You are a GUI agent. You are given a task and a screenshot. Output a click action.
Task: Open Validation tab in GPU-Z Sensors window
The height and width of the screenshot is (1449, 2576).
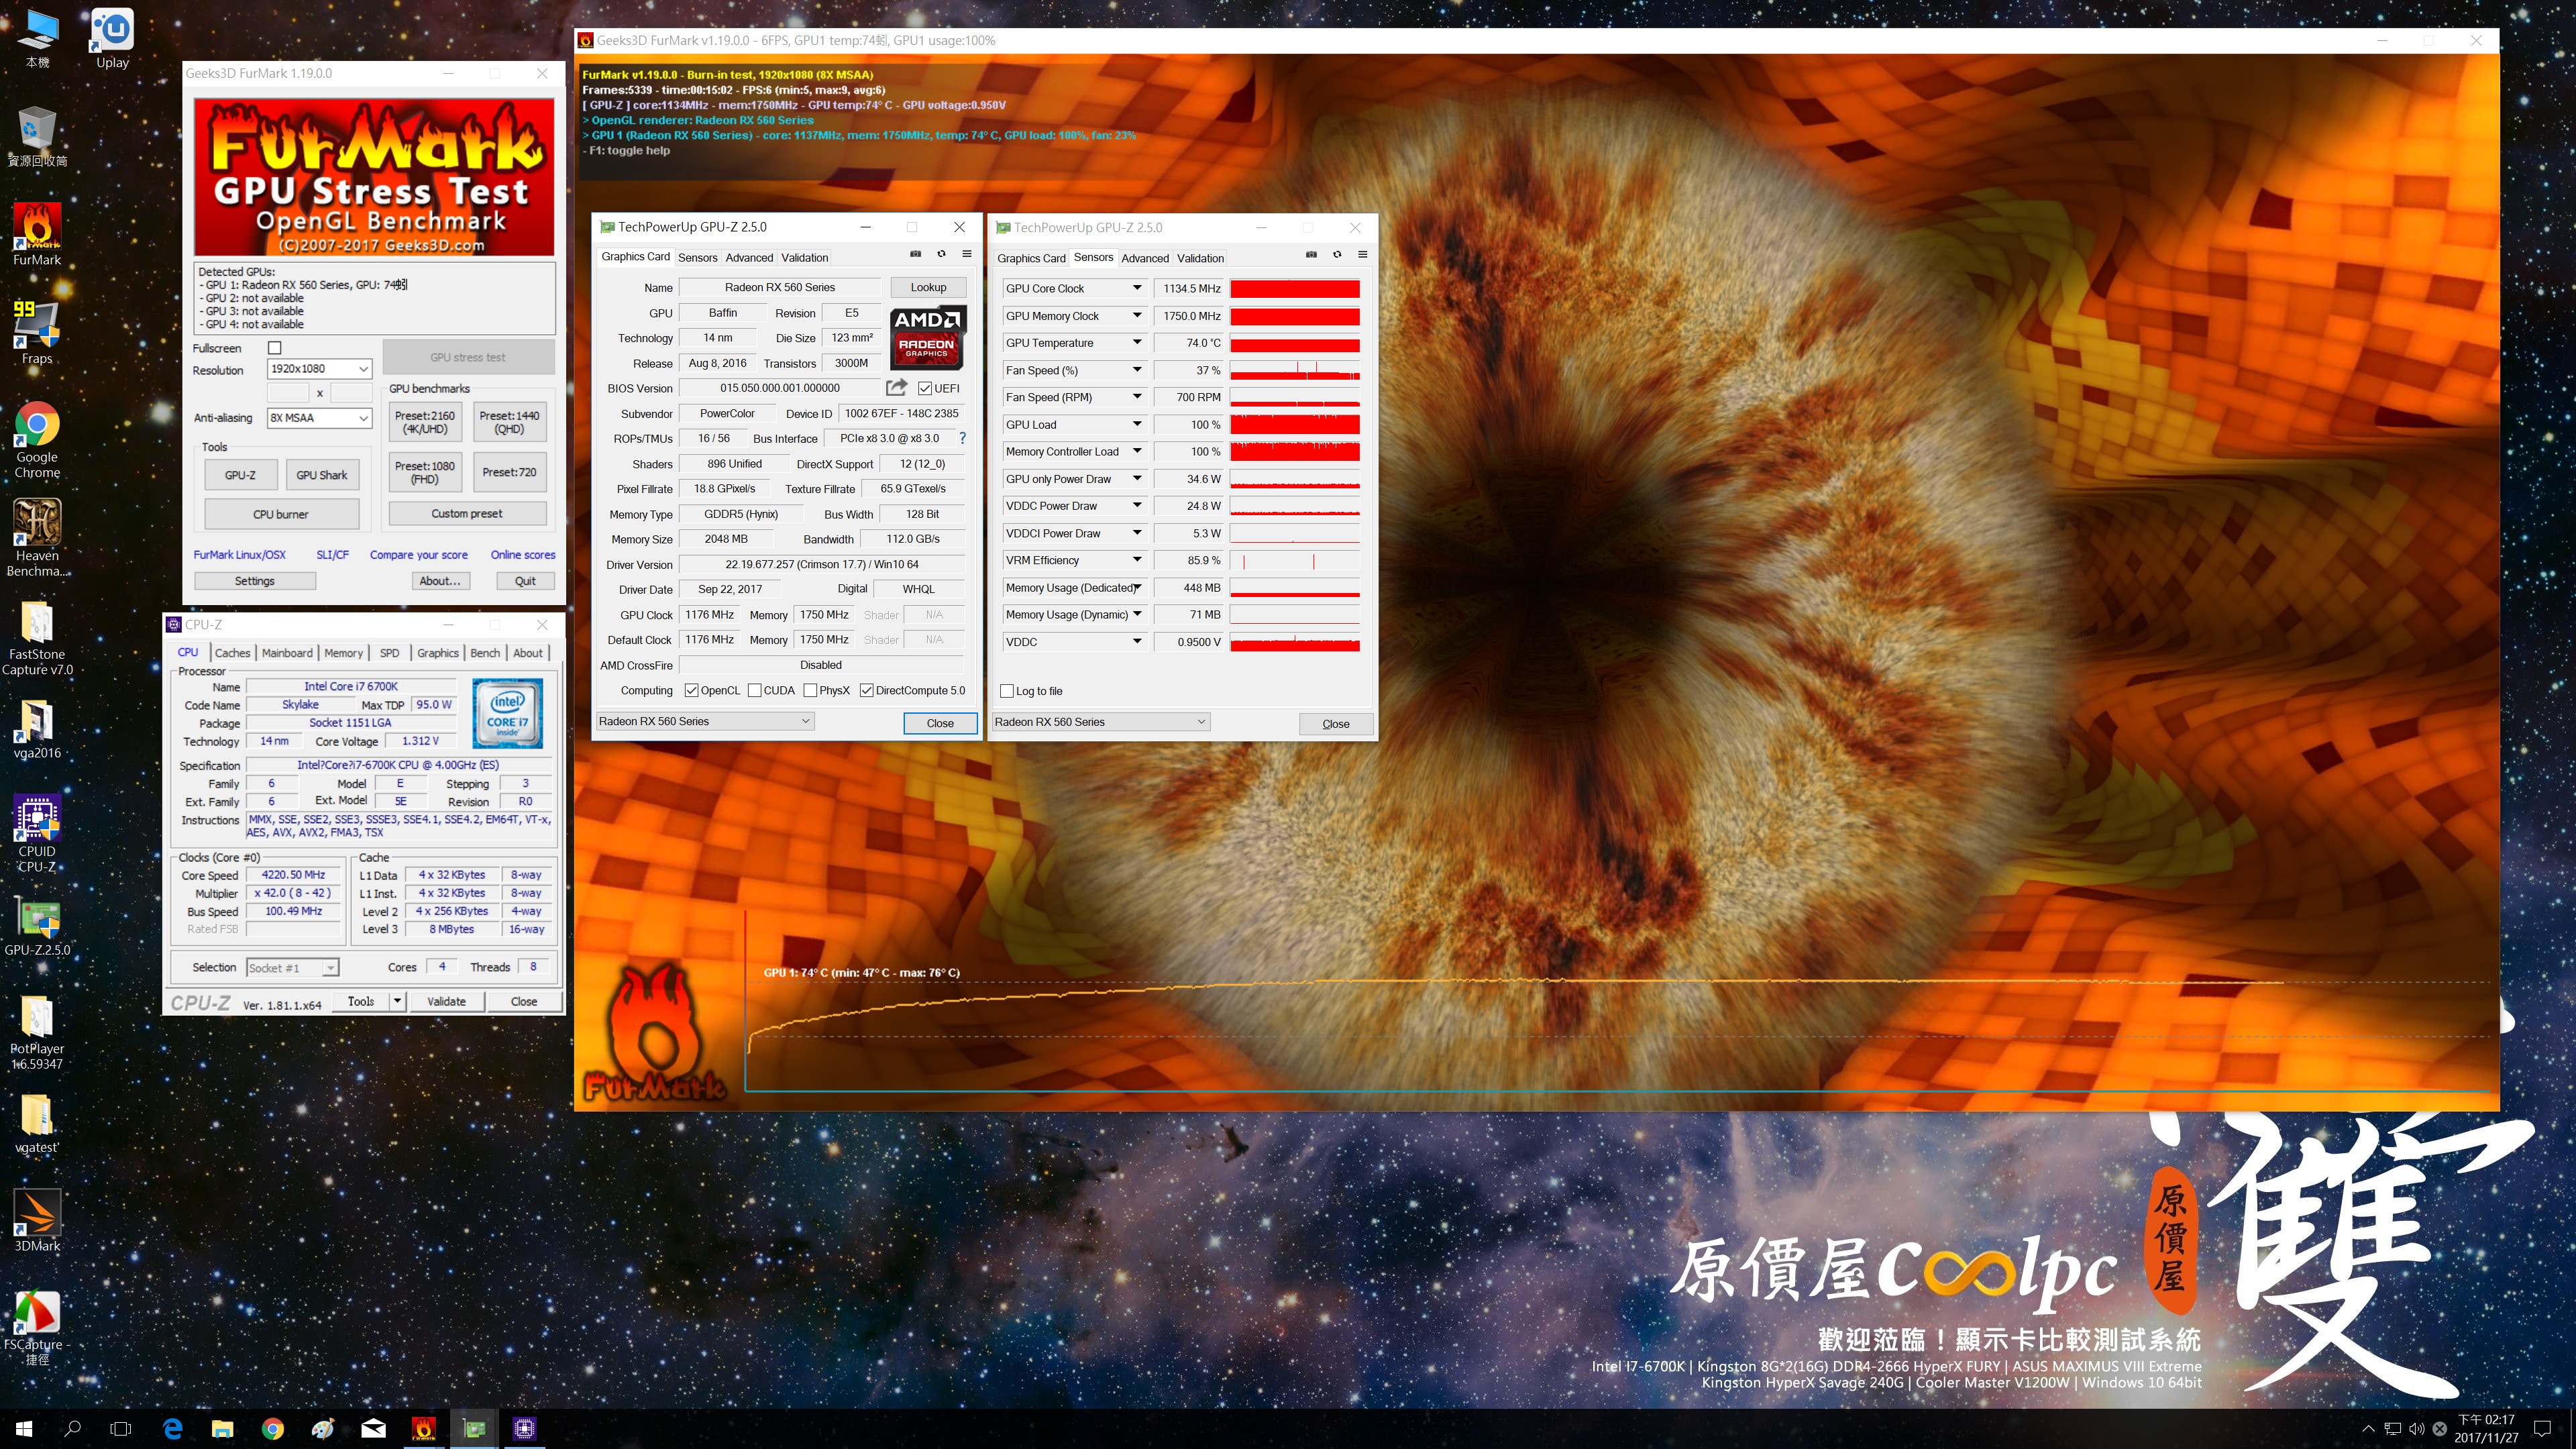click(1200, 258)
